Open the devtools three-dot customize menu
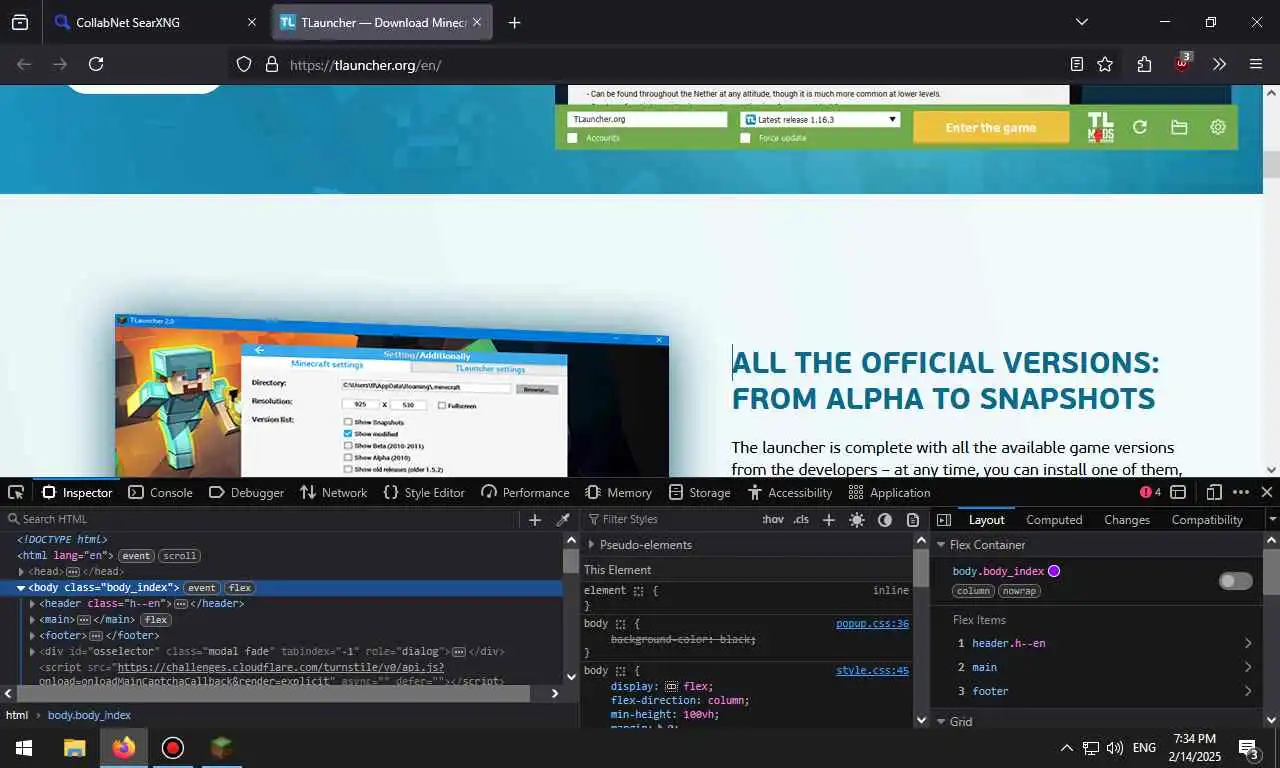The width and height of the screenshot is (1280, 768). pos(1241,492)
